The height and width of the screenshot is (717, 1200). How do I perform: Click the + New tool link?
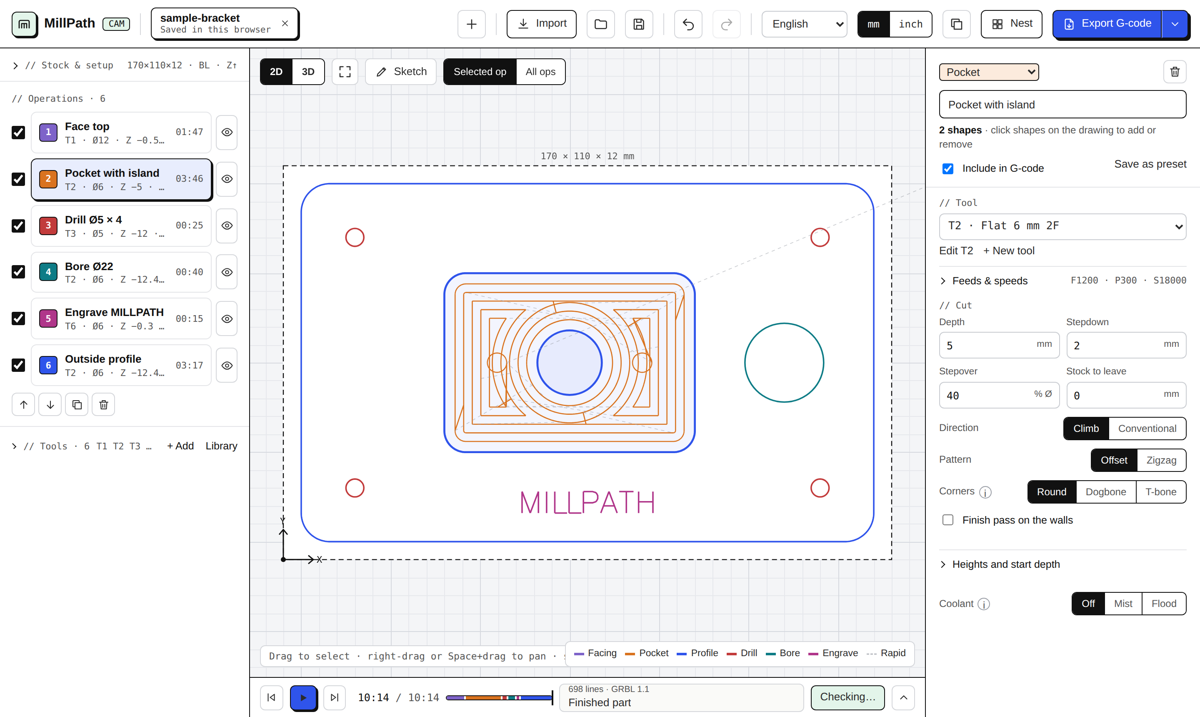pyautogui.click(x=1009, y=251)
